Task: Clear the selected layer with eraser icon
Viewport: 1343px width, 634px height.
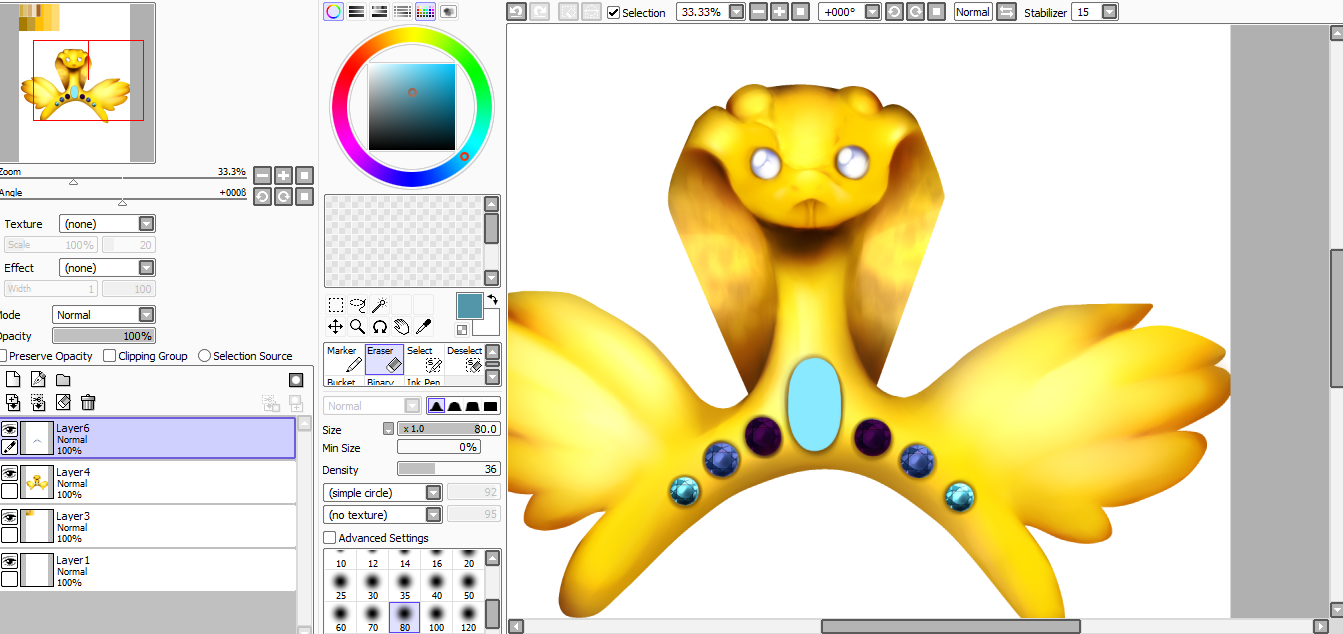Action: click(63, 402)
